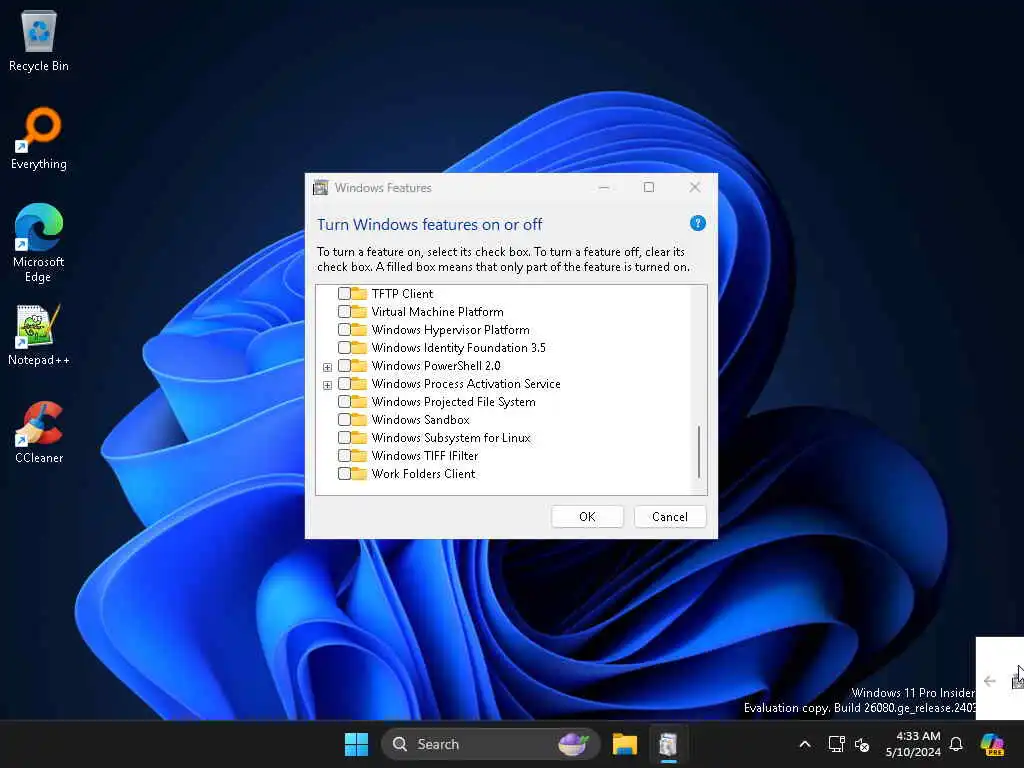Launch the Everything search shortcut

pyautogui.click(x=39, y=138)
